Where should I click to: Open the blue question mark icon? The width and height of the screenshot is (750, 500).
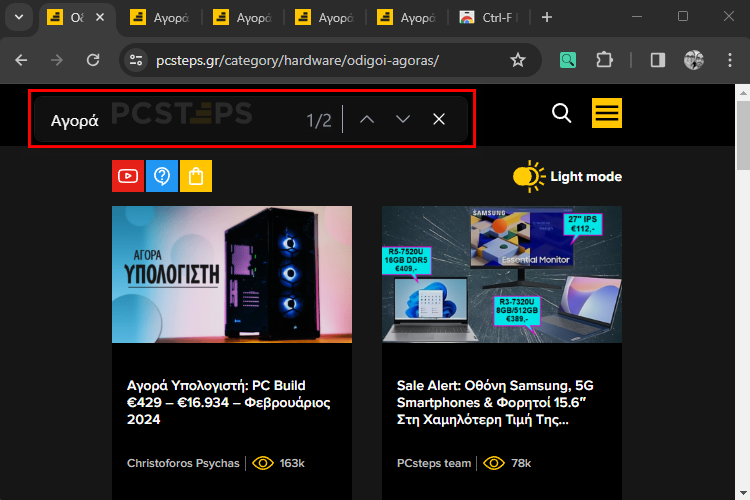pos(162,176)
